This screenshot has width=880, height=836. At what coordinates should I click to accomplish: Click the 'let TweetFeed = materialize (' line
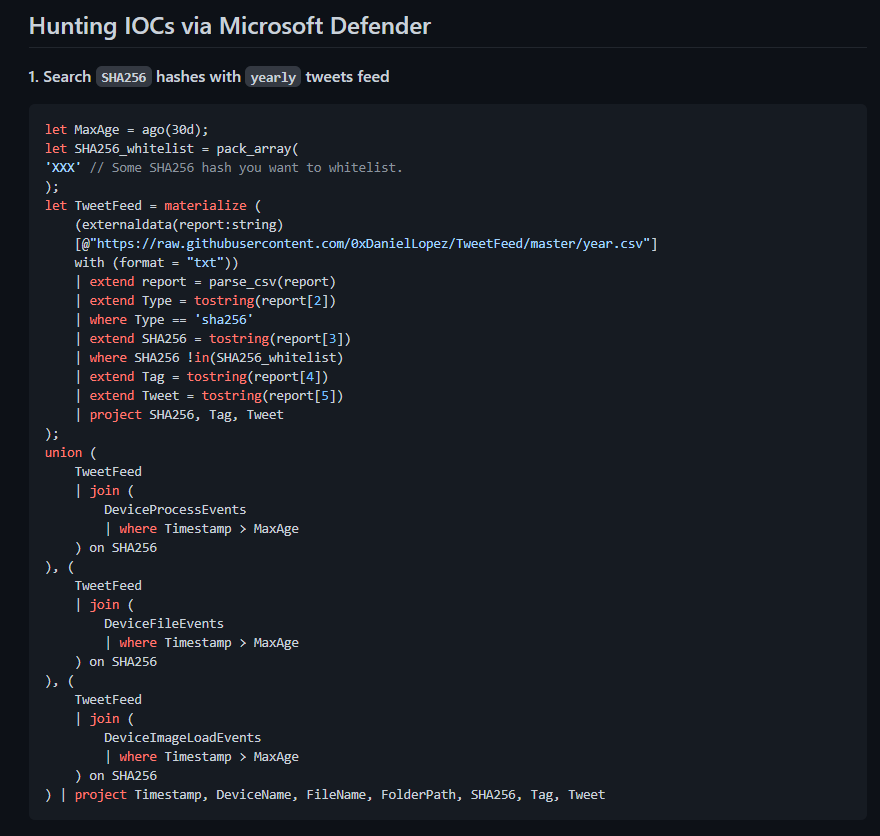pos(153,205)
